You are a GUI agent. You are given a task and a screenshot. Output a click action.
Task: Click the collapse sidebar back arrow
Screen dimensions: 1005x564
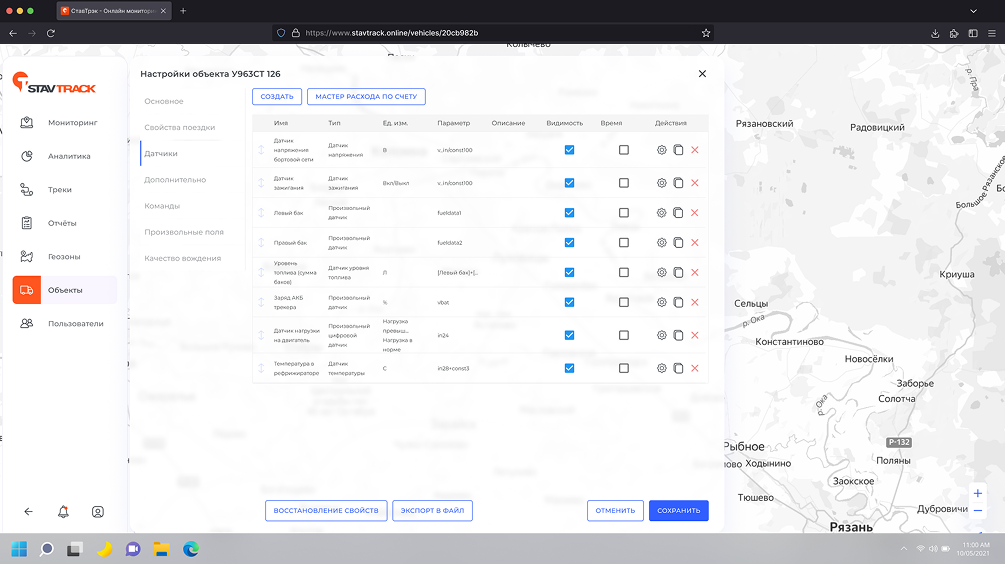pos(28,512)
